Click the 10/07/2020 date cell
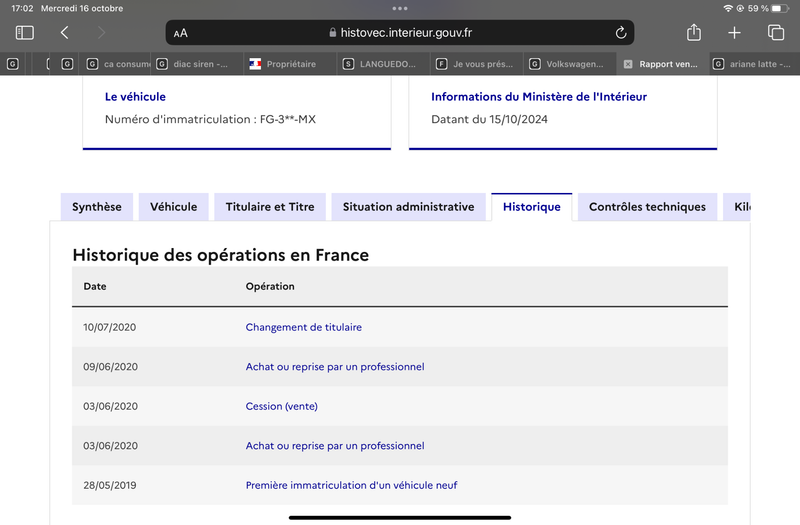This screenshot has width=800, height=525. (110, 327)
